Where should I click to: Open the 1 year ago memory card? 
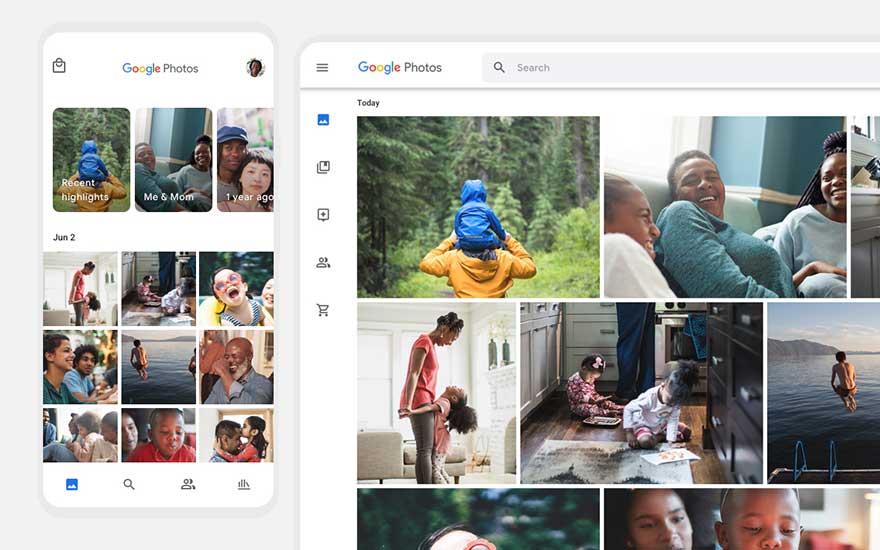click(x=245, y=160)
